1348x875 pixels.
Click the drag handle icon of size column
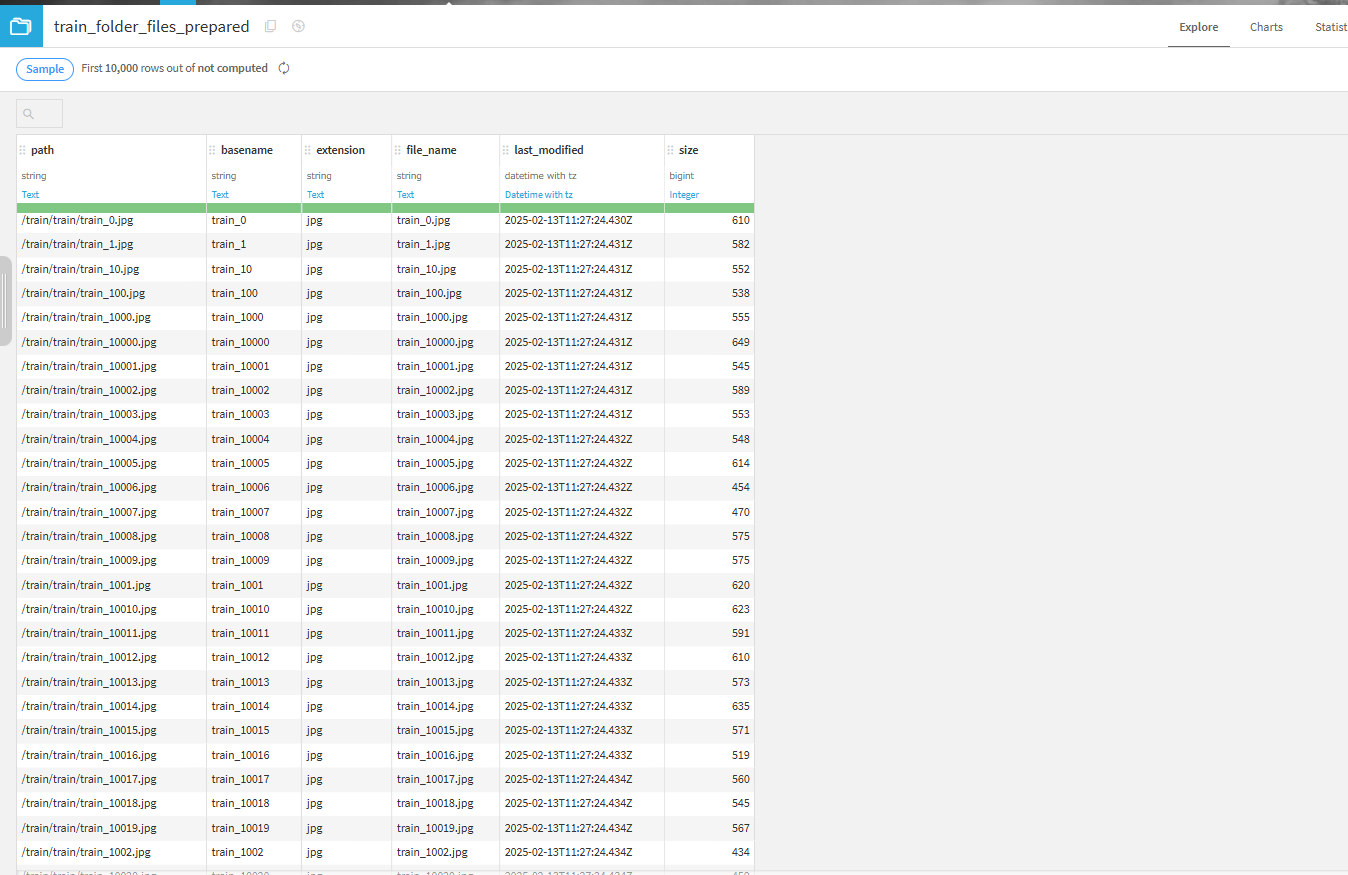[671, 150]
